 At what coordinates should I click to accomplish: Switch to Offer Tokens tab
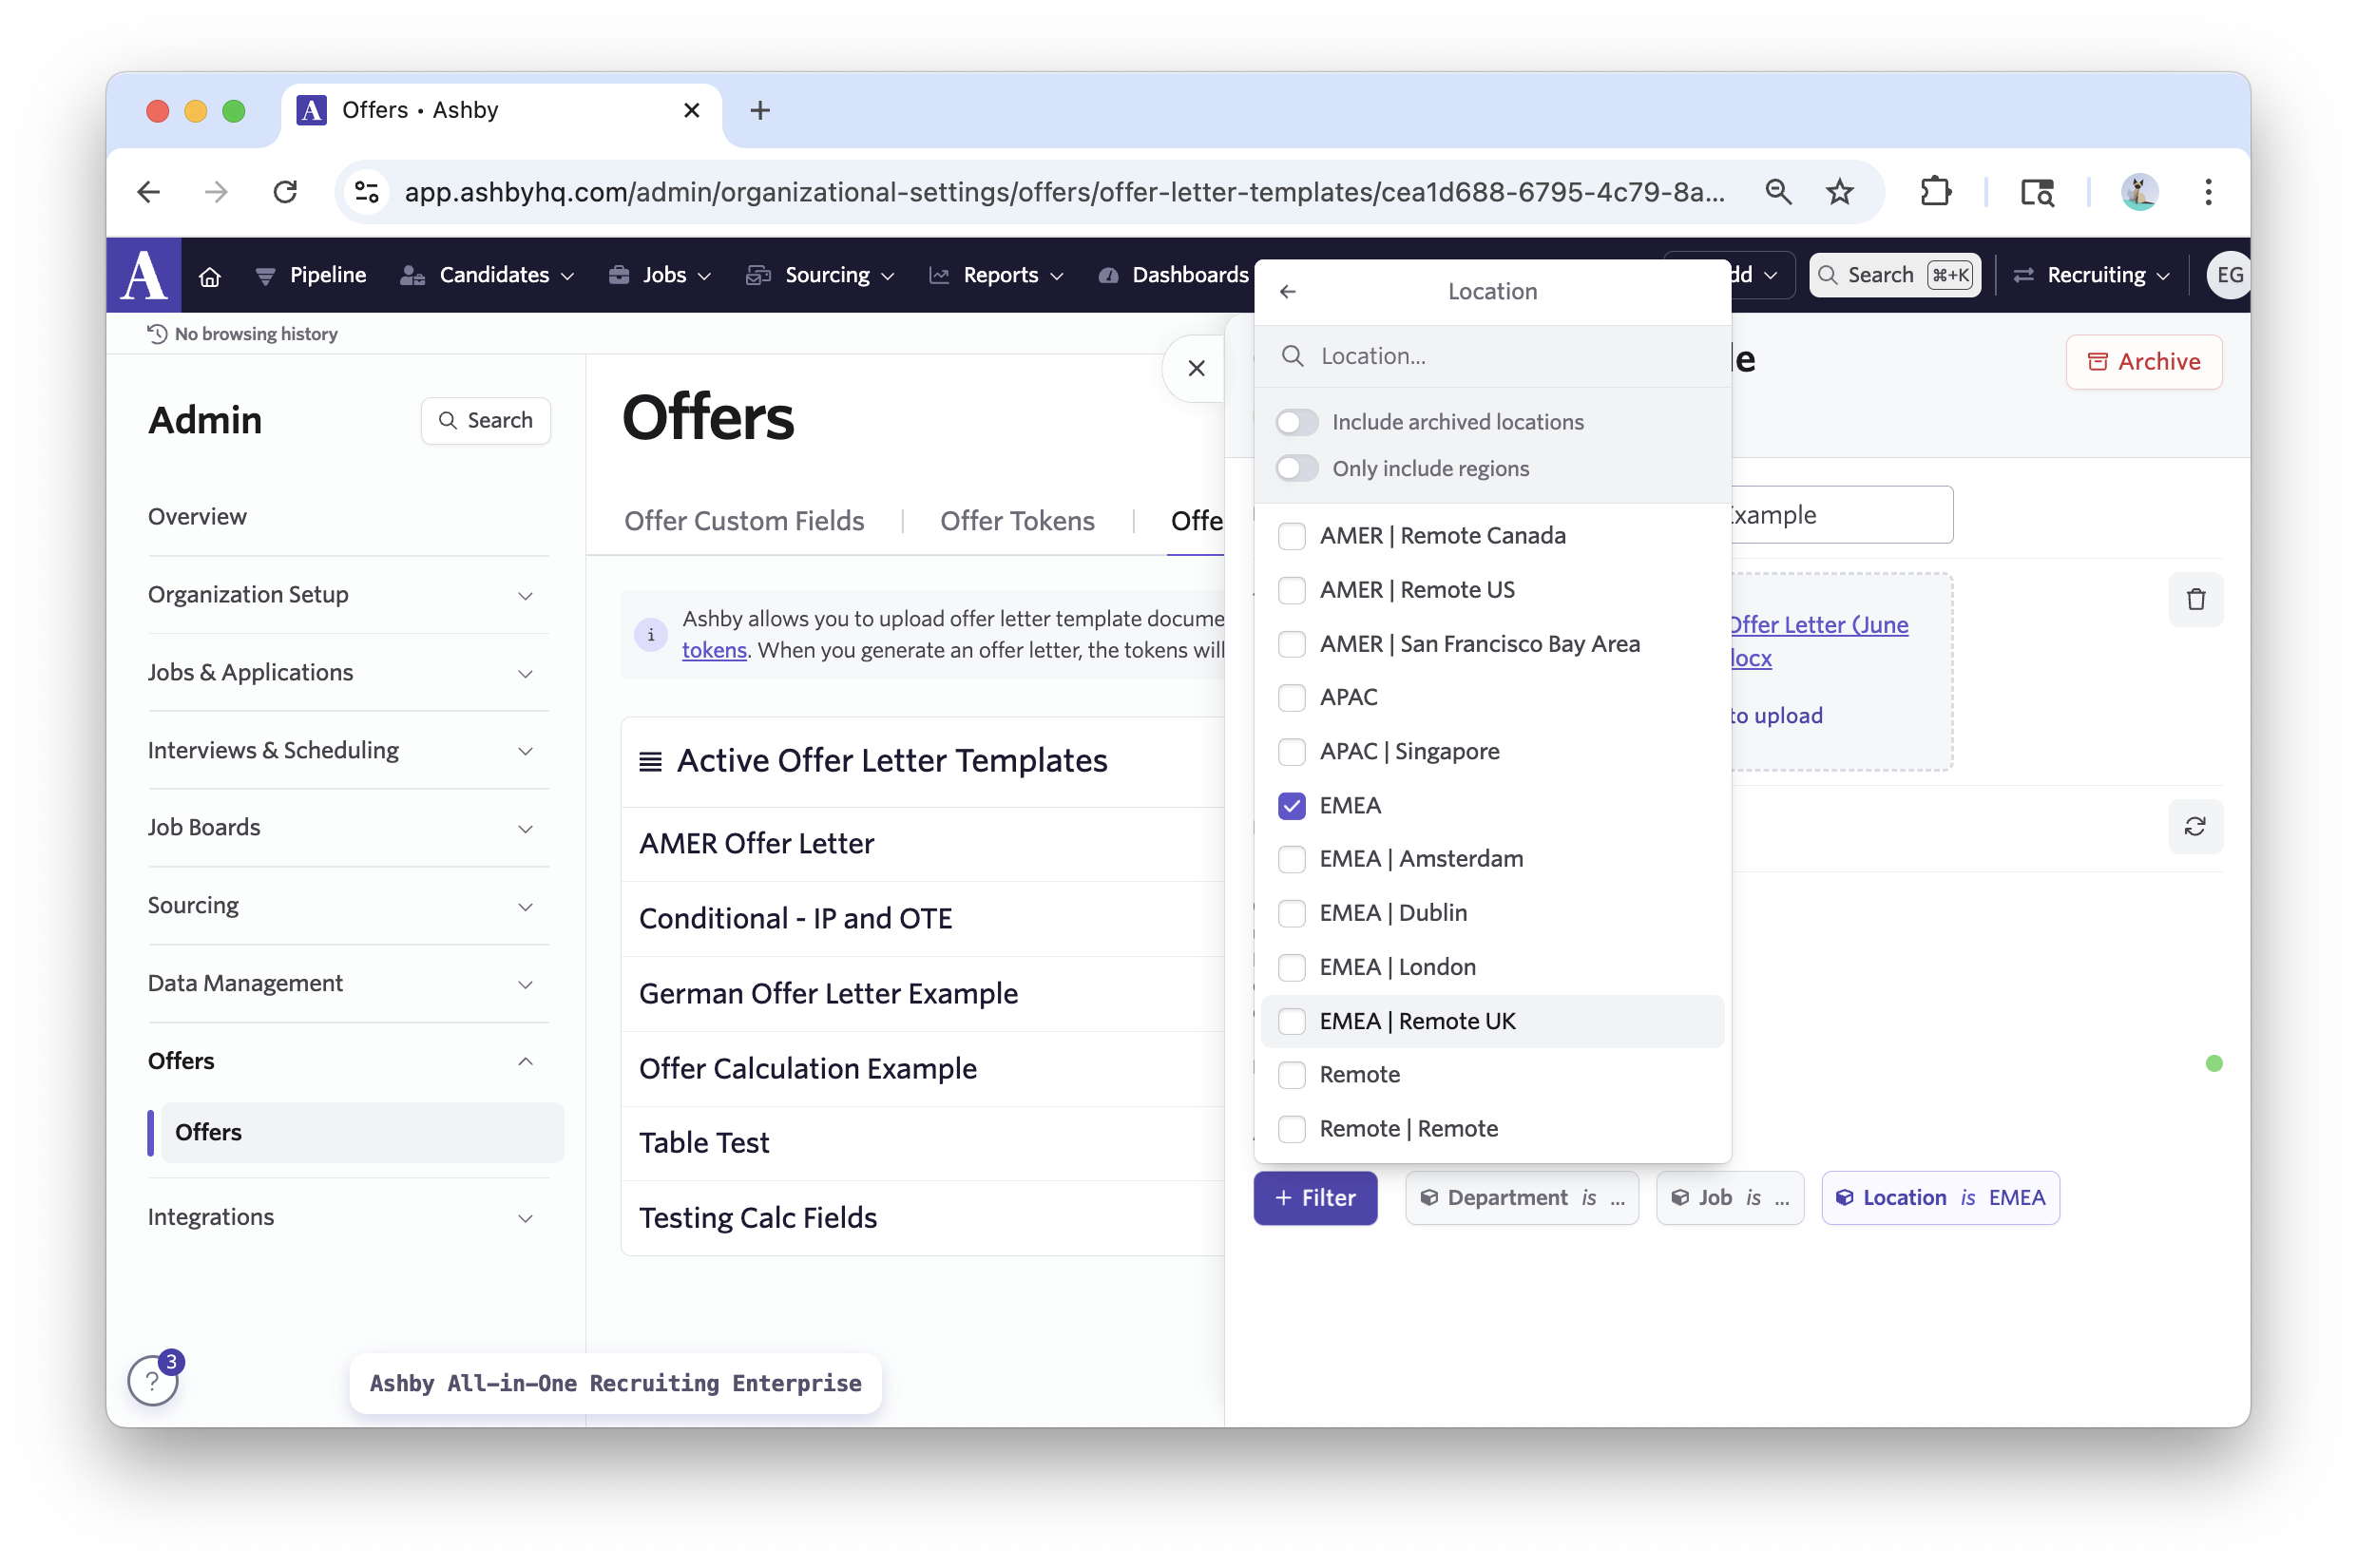point(1017,521)
